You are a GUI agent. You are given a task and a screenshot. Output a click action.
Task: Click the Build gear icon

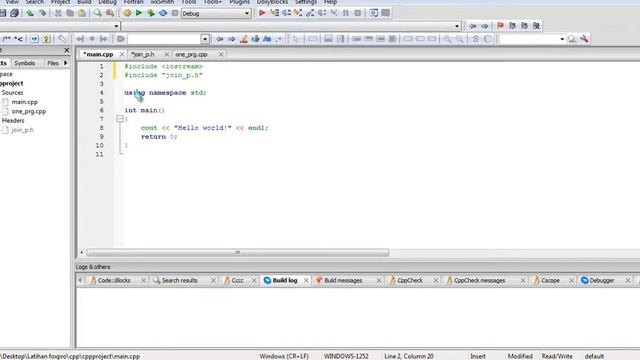pyautogui.click(x=127, y=13)
